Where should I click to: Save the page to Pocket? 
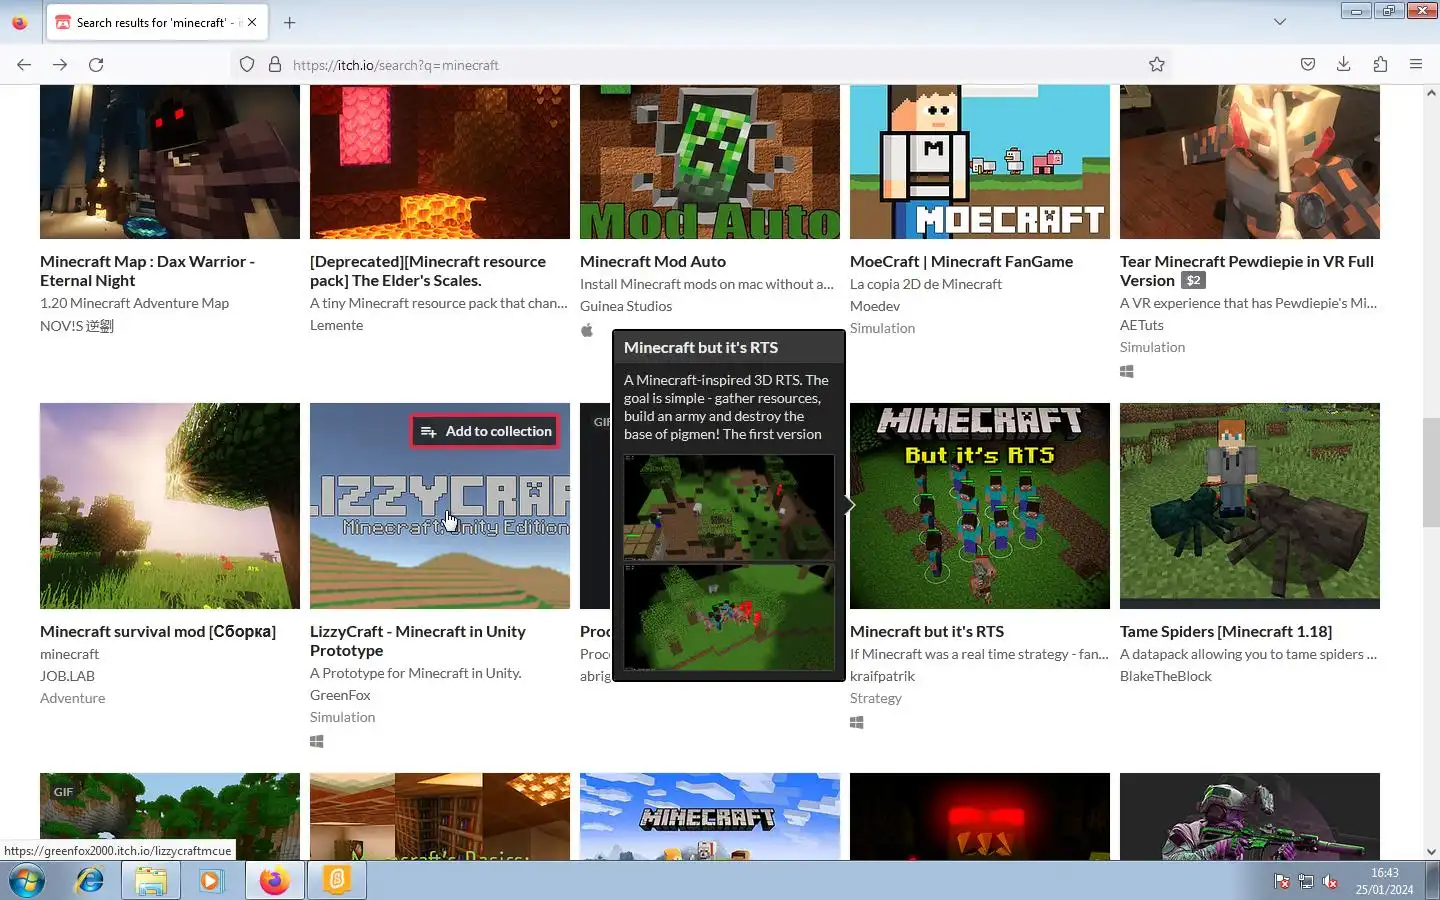(x=1308, y=65)
